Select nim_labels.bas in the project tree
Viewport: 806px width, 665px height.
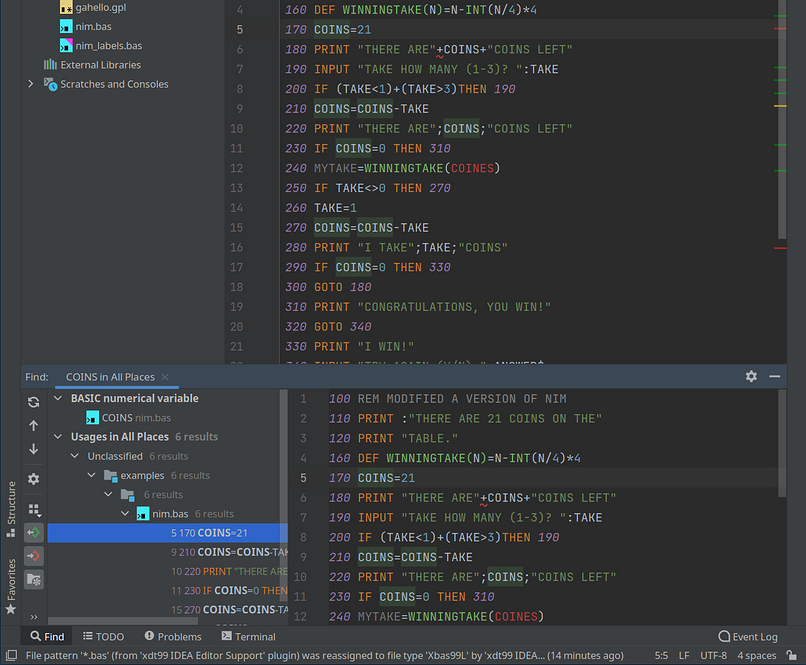tap(108, 46)
